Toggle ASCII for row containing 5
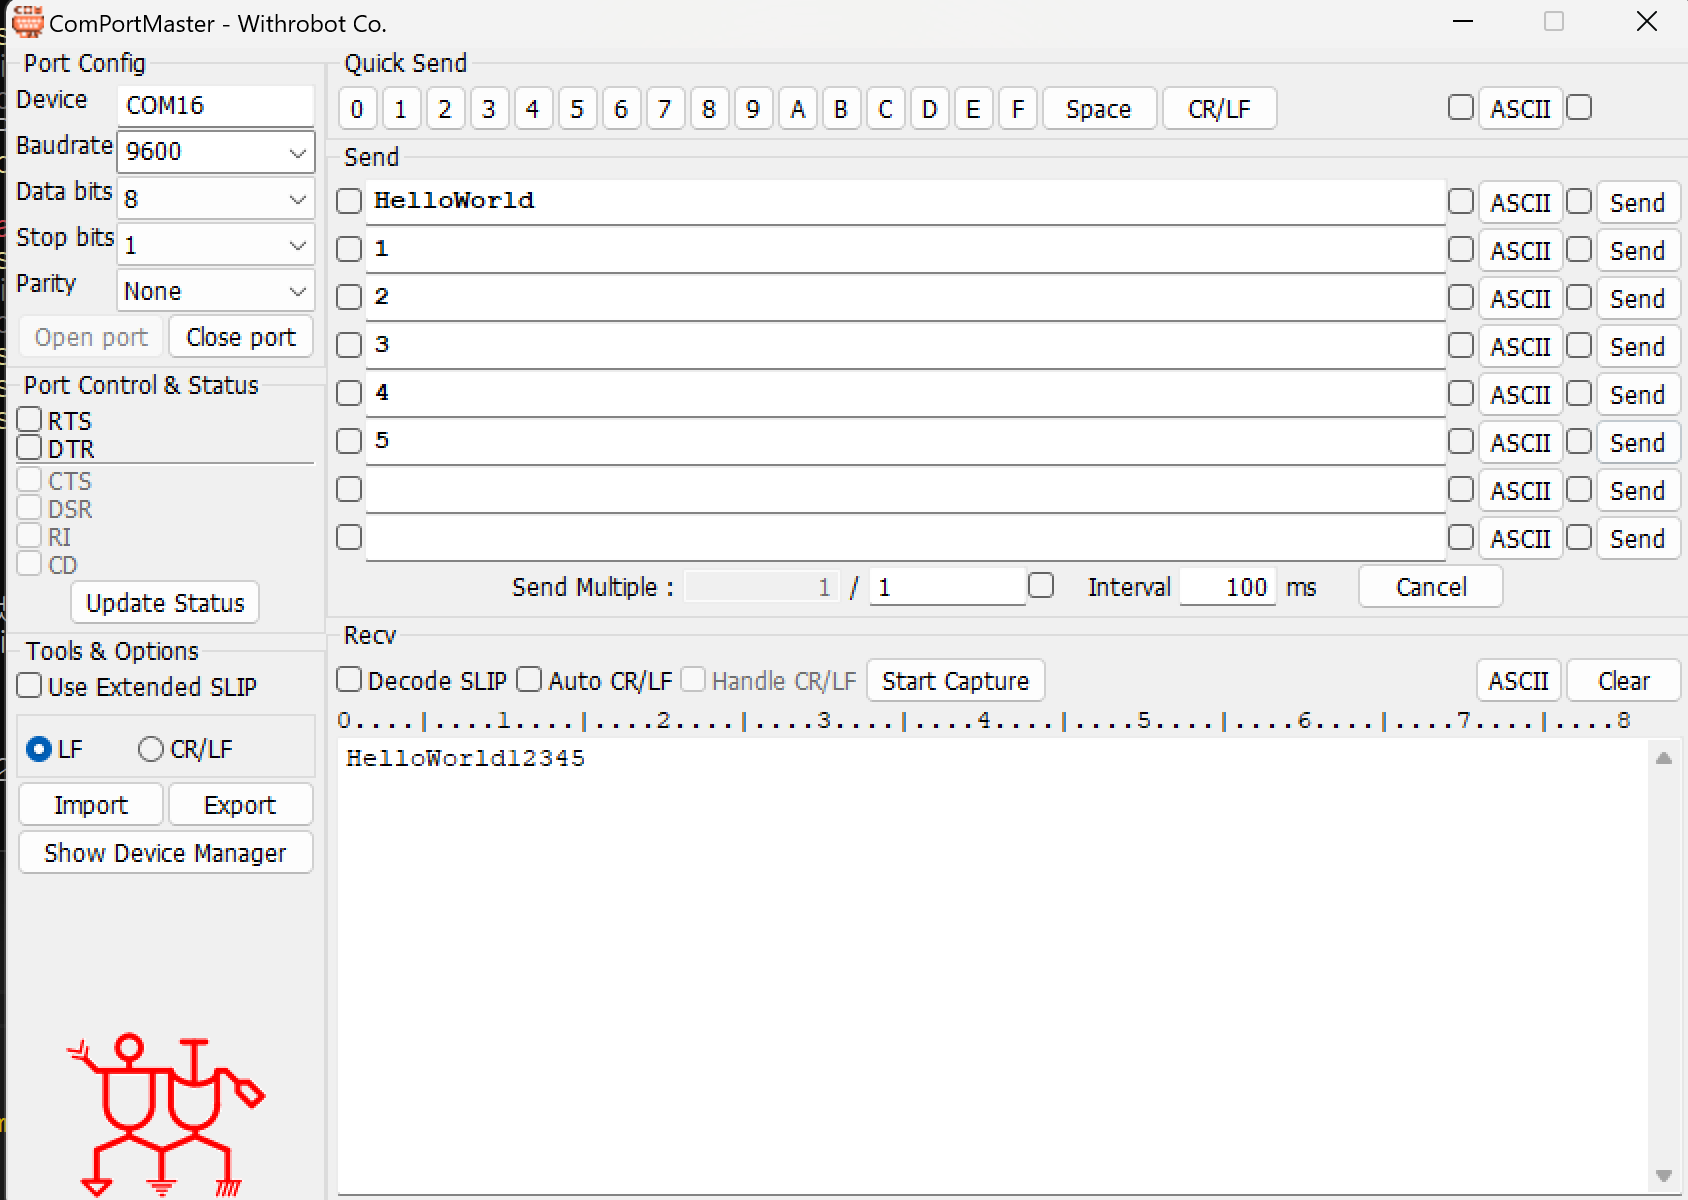The width and height of the screenshot is (1688, 1200). pos(1520,443)
